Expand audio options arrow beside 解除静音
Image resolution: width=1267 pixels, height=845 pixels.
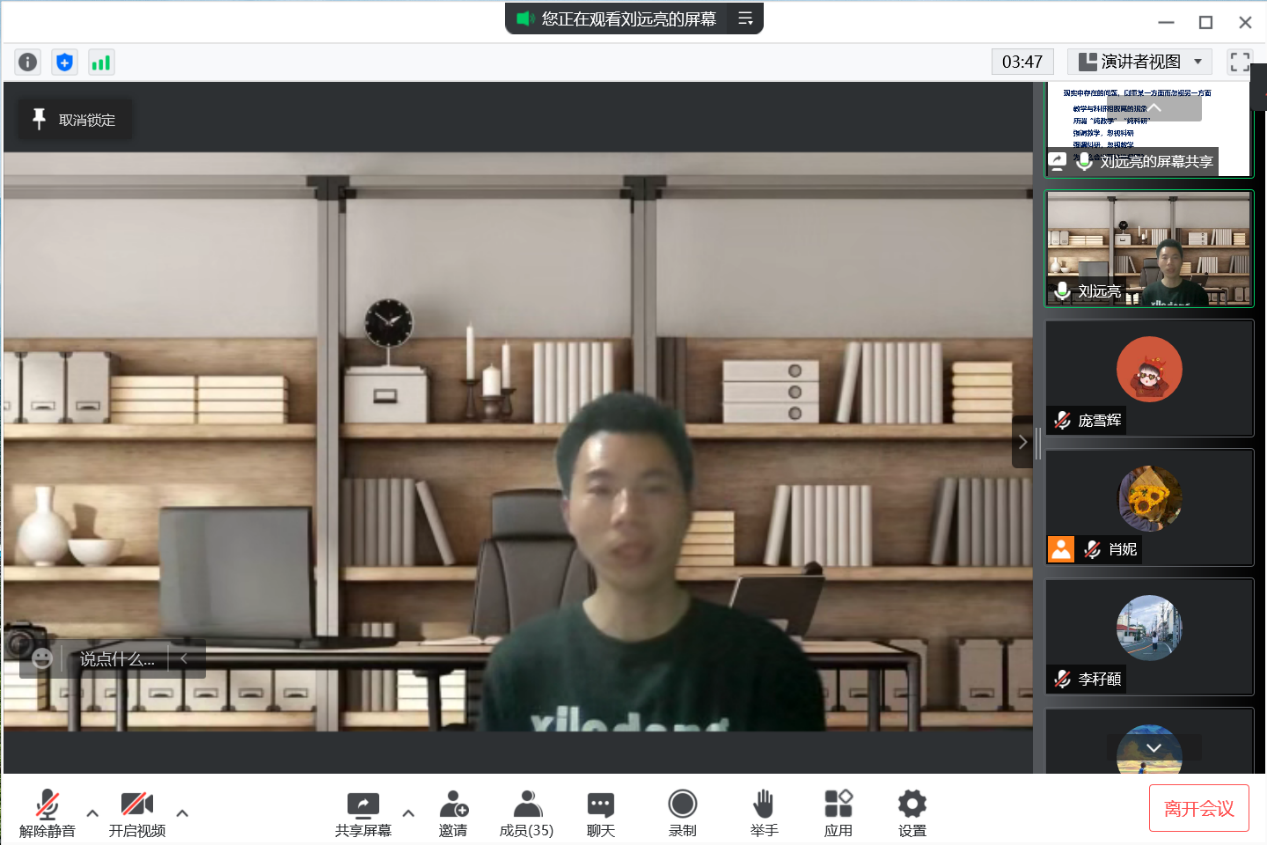coord(92,812)
